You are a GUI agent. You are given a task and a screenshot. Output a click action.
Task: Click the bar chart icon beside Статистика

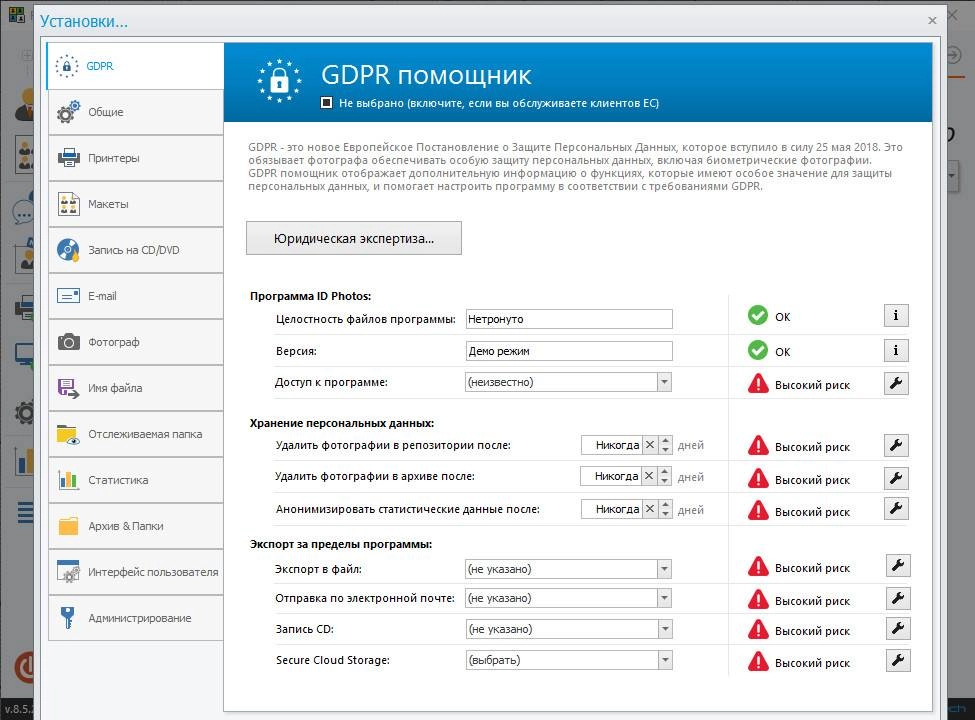(x=68, y=480)
